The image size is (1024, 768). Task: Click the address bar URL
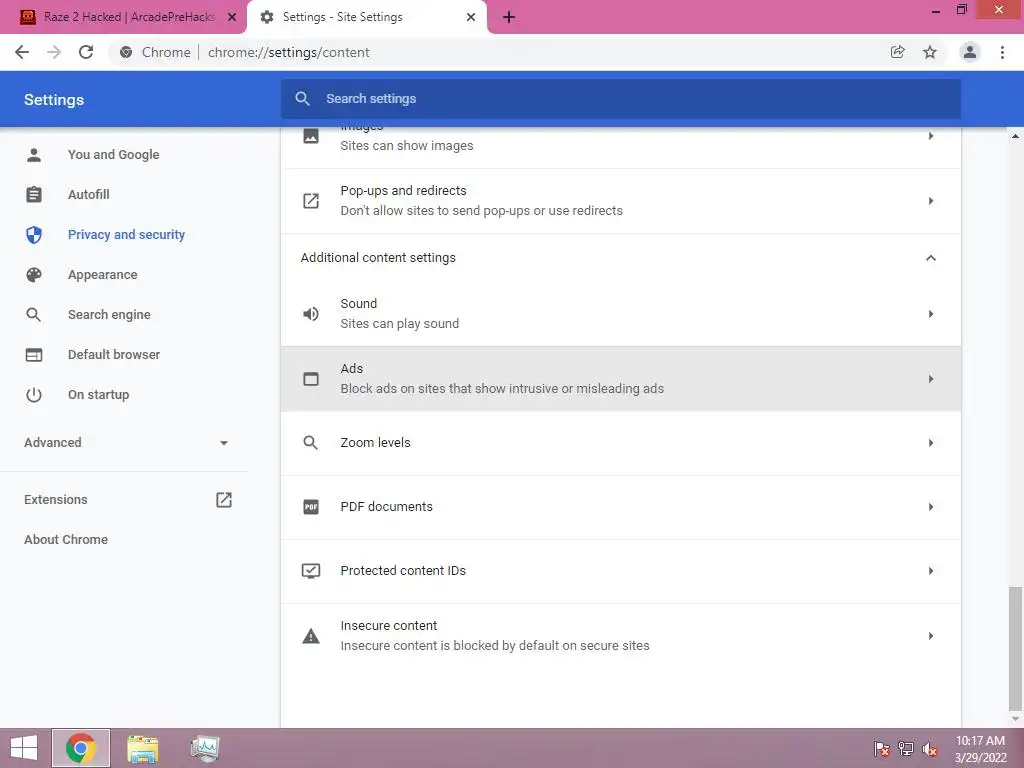point(289,52)
